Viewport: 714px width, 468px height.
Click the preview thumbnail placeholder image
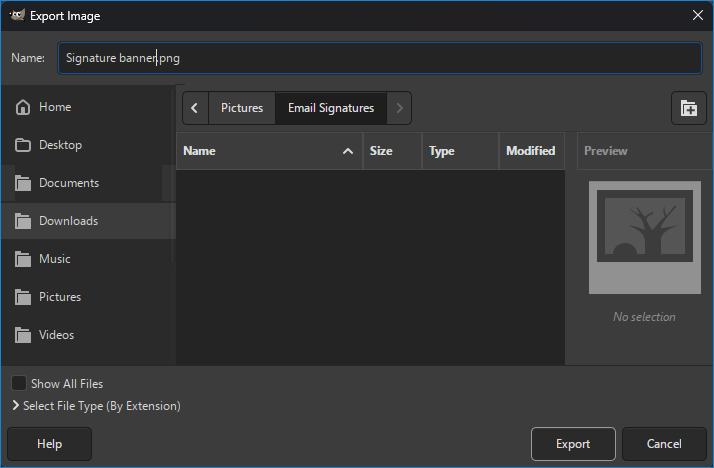644,238
